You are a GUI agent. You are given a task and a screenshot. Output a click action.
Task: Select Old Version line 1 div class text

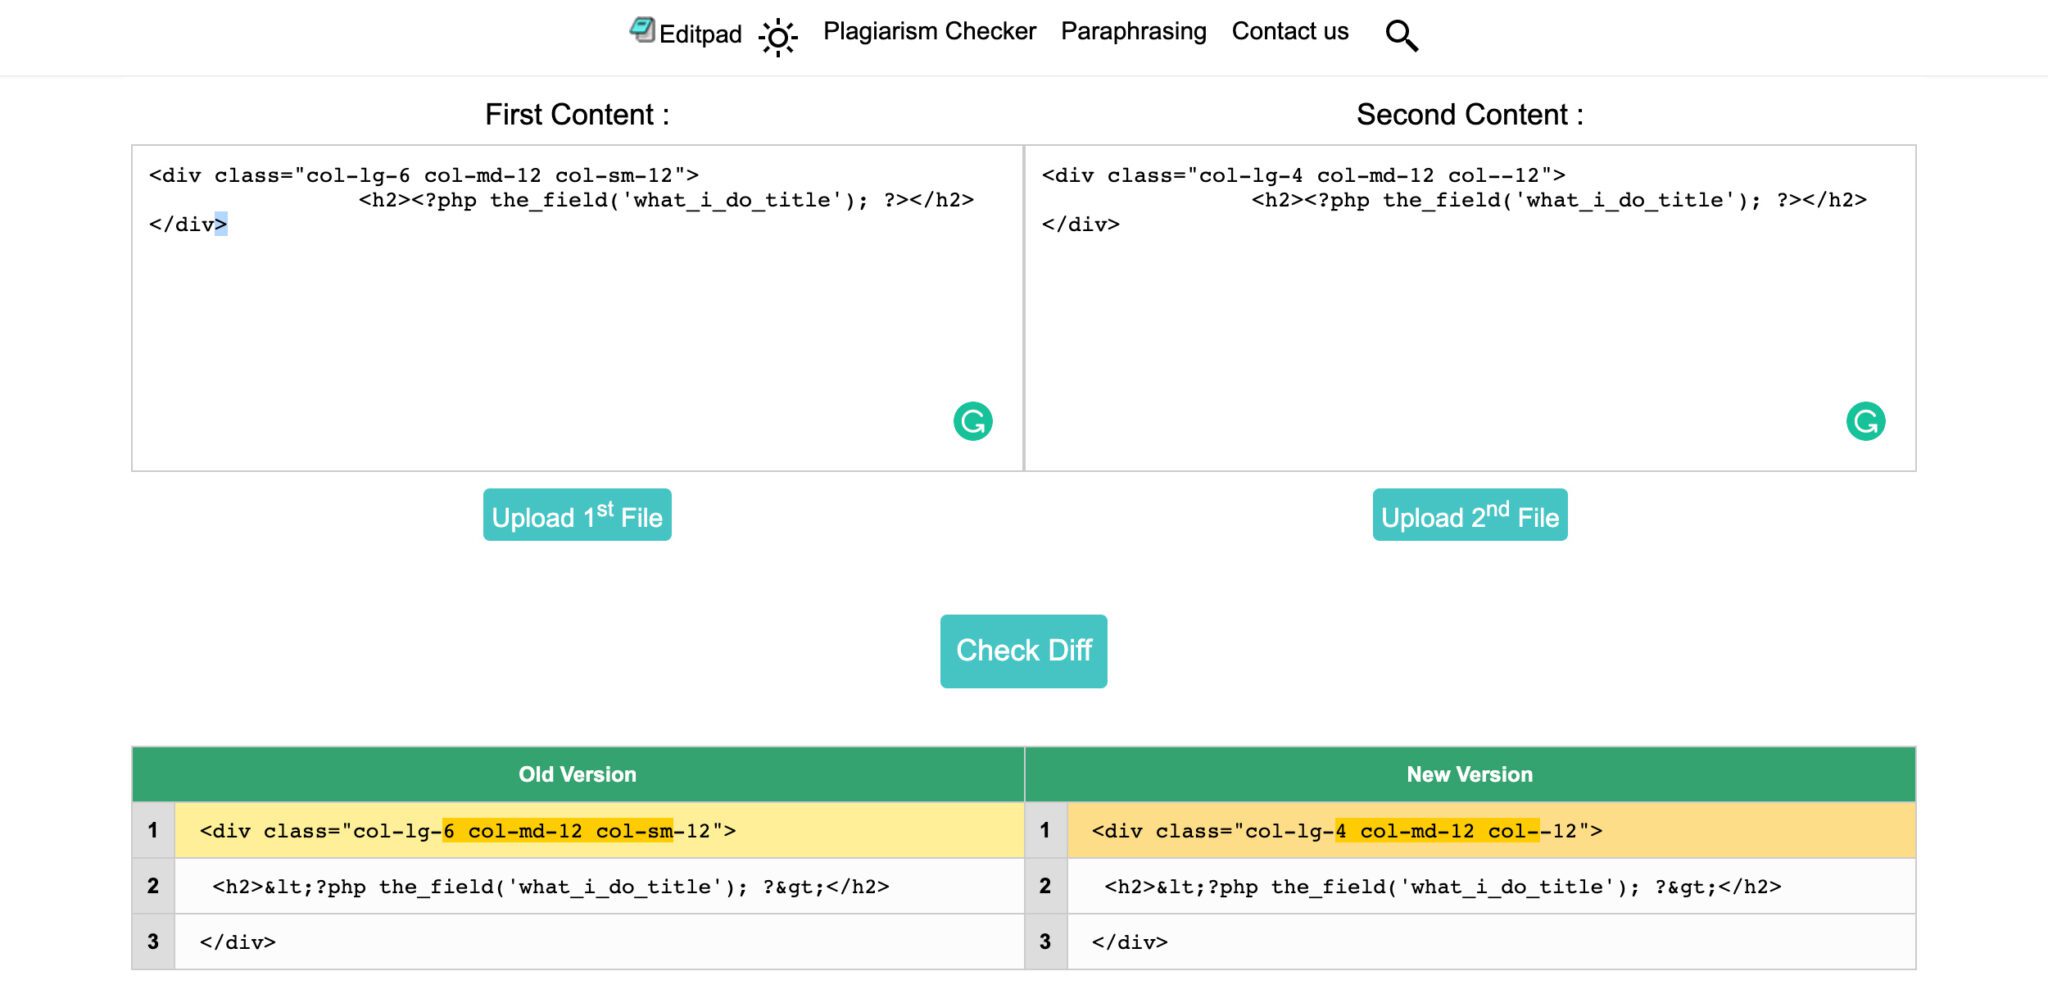coord(467,831)
